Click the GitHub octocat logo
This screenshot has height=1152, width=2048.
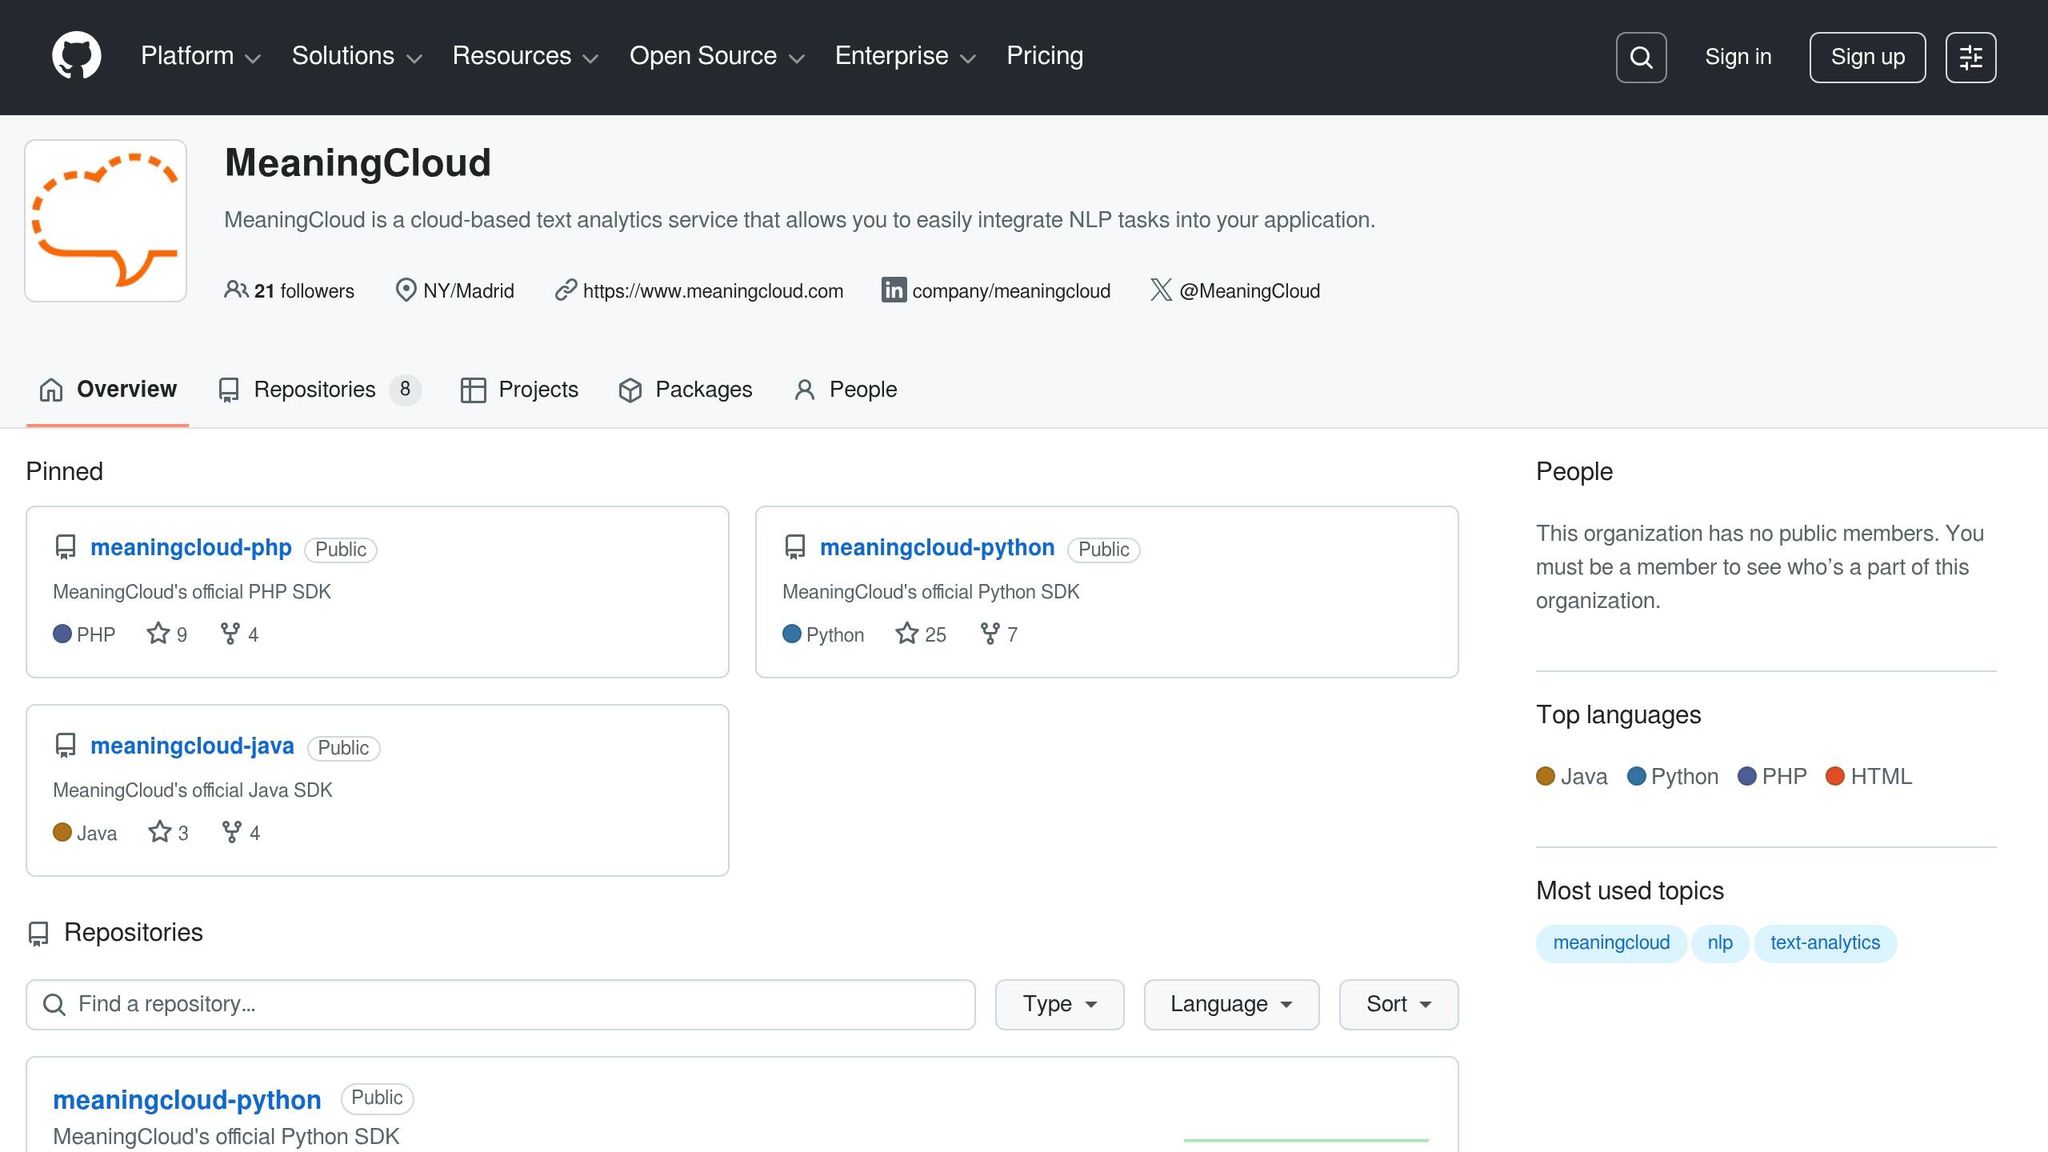click(75, 56)
